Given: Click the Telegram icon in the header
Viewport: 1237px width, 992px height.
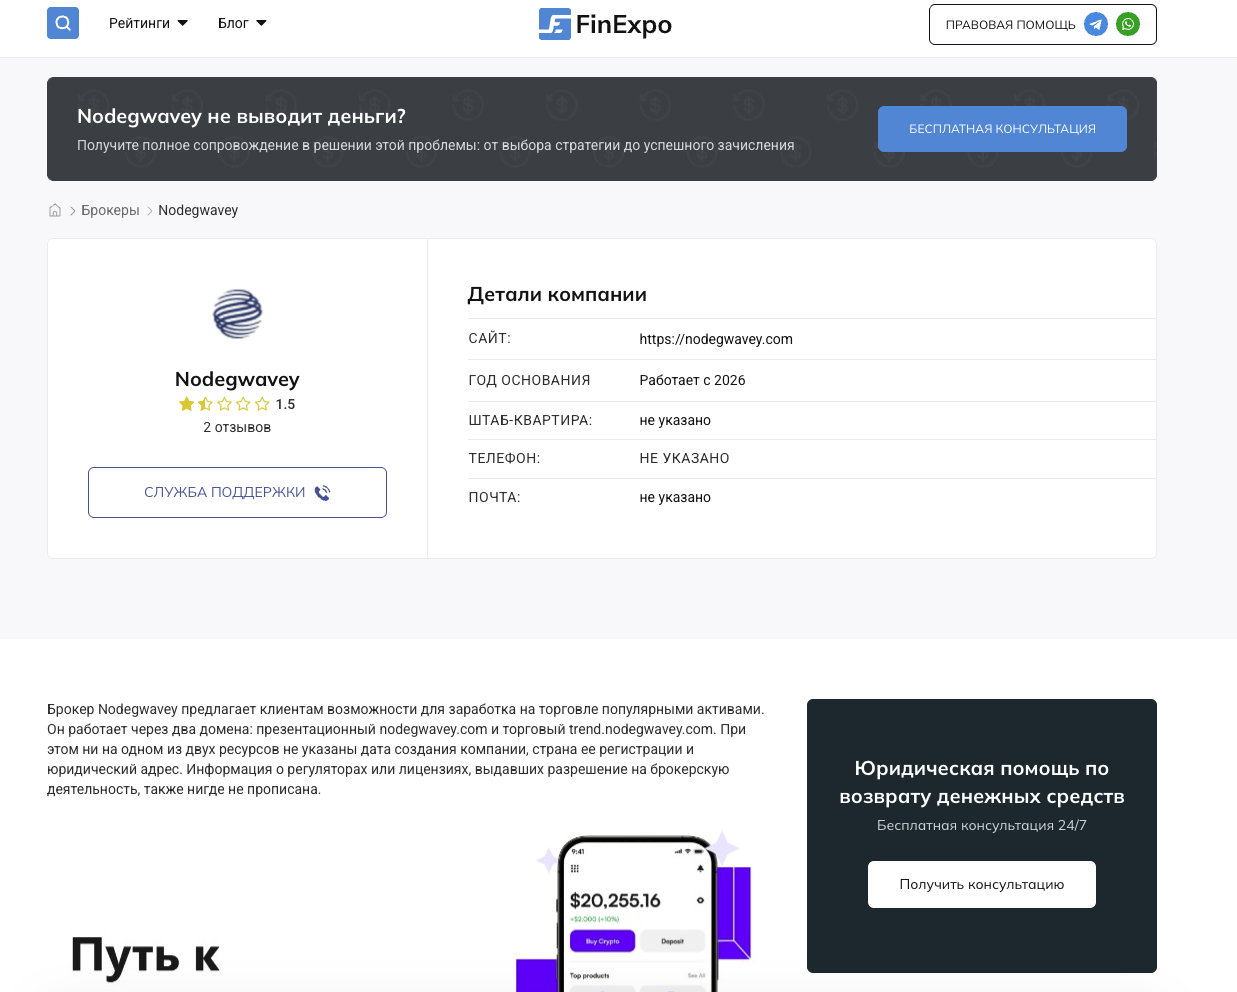Looking at the screenshot, I should click(x=1096, y=24).
